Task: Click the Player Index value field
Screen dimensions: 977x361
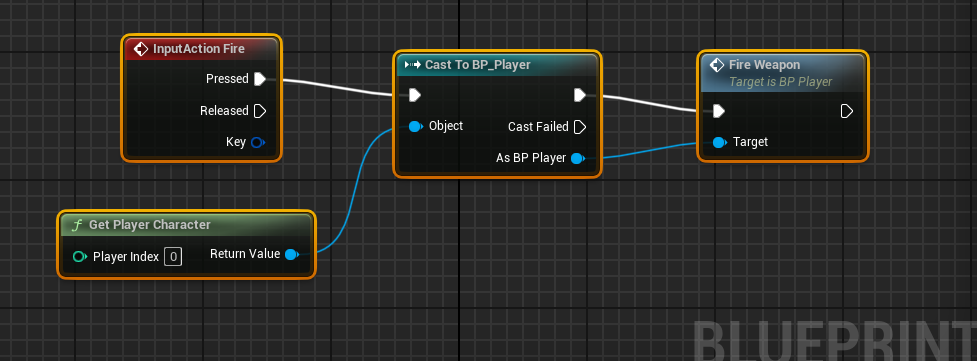Action: [173, 256]
